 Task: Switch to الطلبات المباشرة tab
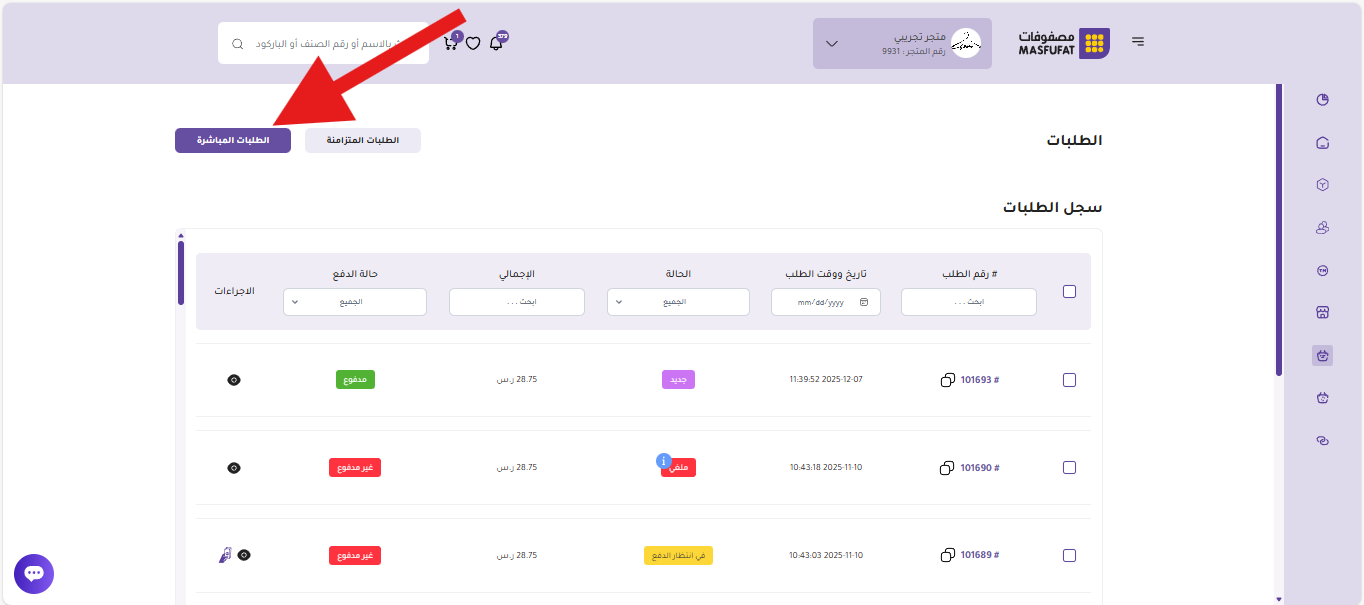click(233, 140)
